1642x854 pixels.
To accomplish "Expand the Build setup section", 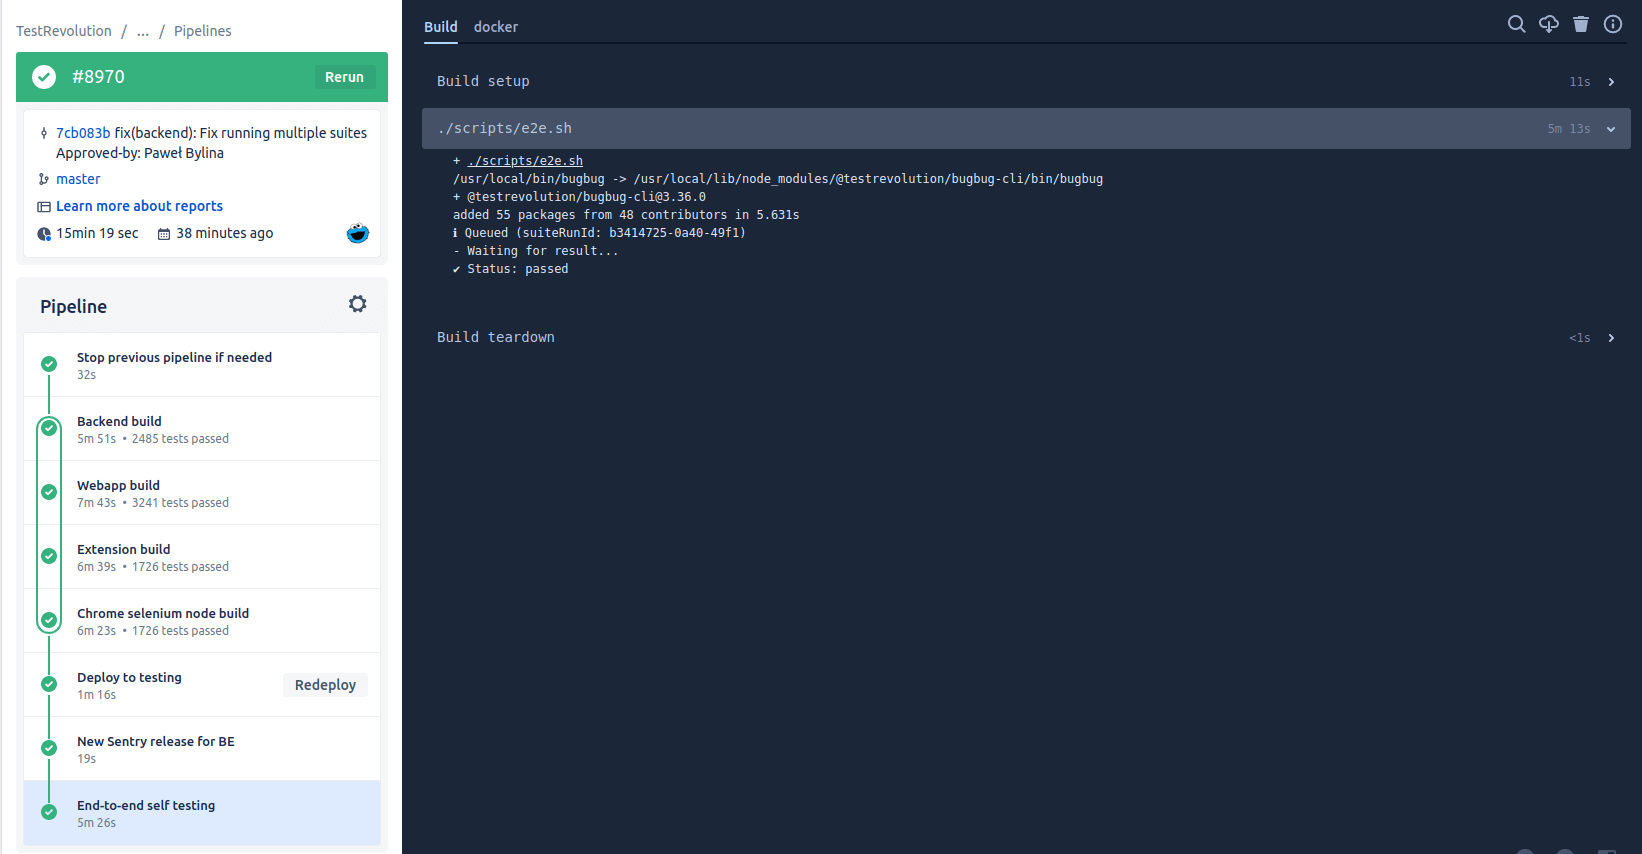I will [1610, 82].
